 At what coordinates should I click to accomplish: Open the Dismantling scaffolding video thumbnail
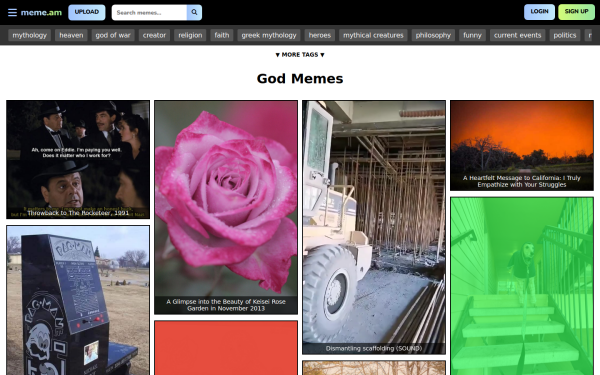tap(374, 227)
